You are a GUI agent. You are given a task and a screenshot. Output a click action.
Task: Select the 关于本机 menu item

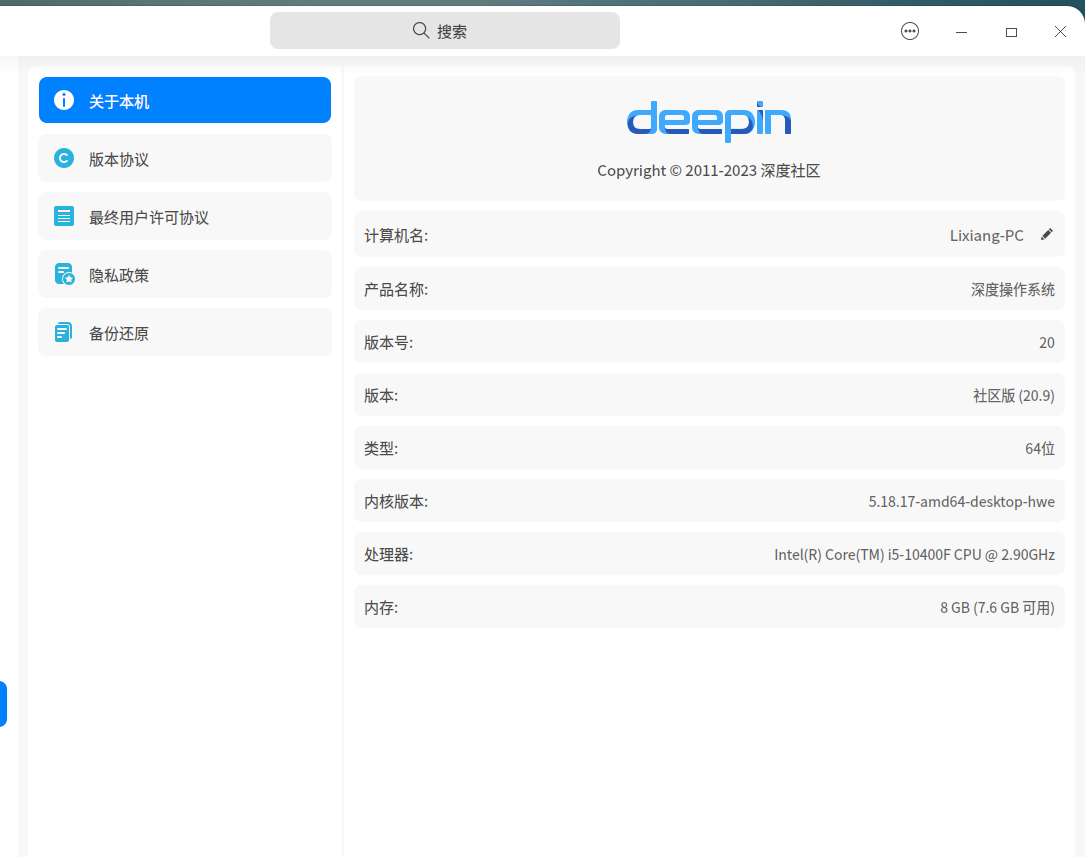pyautogui.click(x=185, y=100)
